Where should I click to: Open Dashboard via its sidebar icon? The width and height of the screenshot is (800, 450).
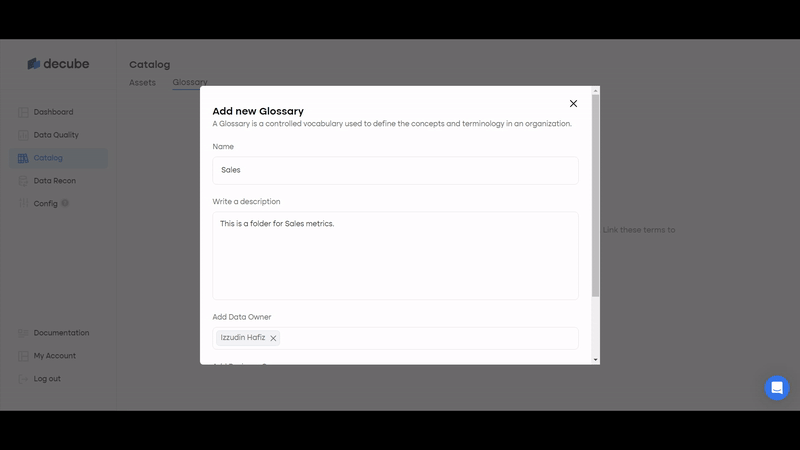click(23, 112)
